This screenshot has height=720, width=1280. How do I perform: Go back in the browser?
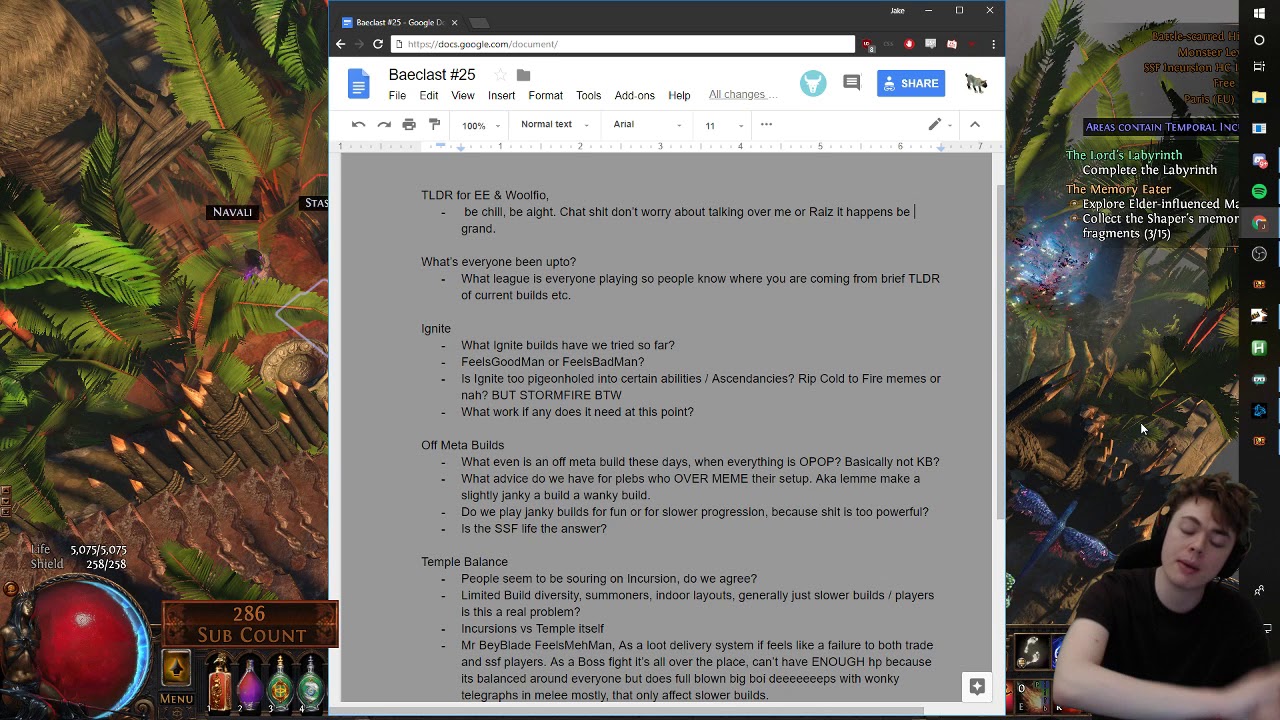coord(340,44)
